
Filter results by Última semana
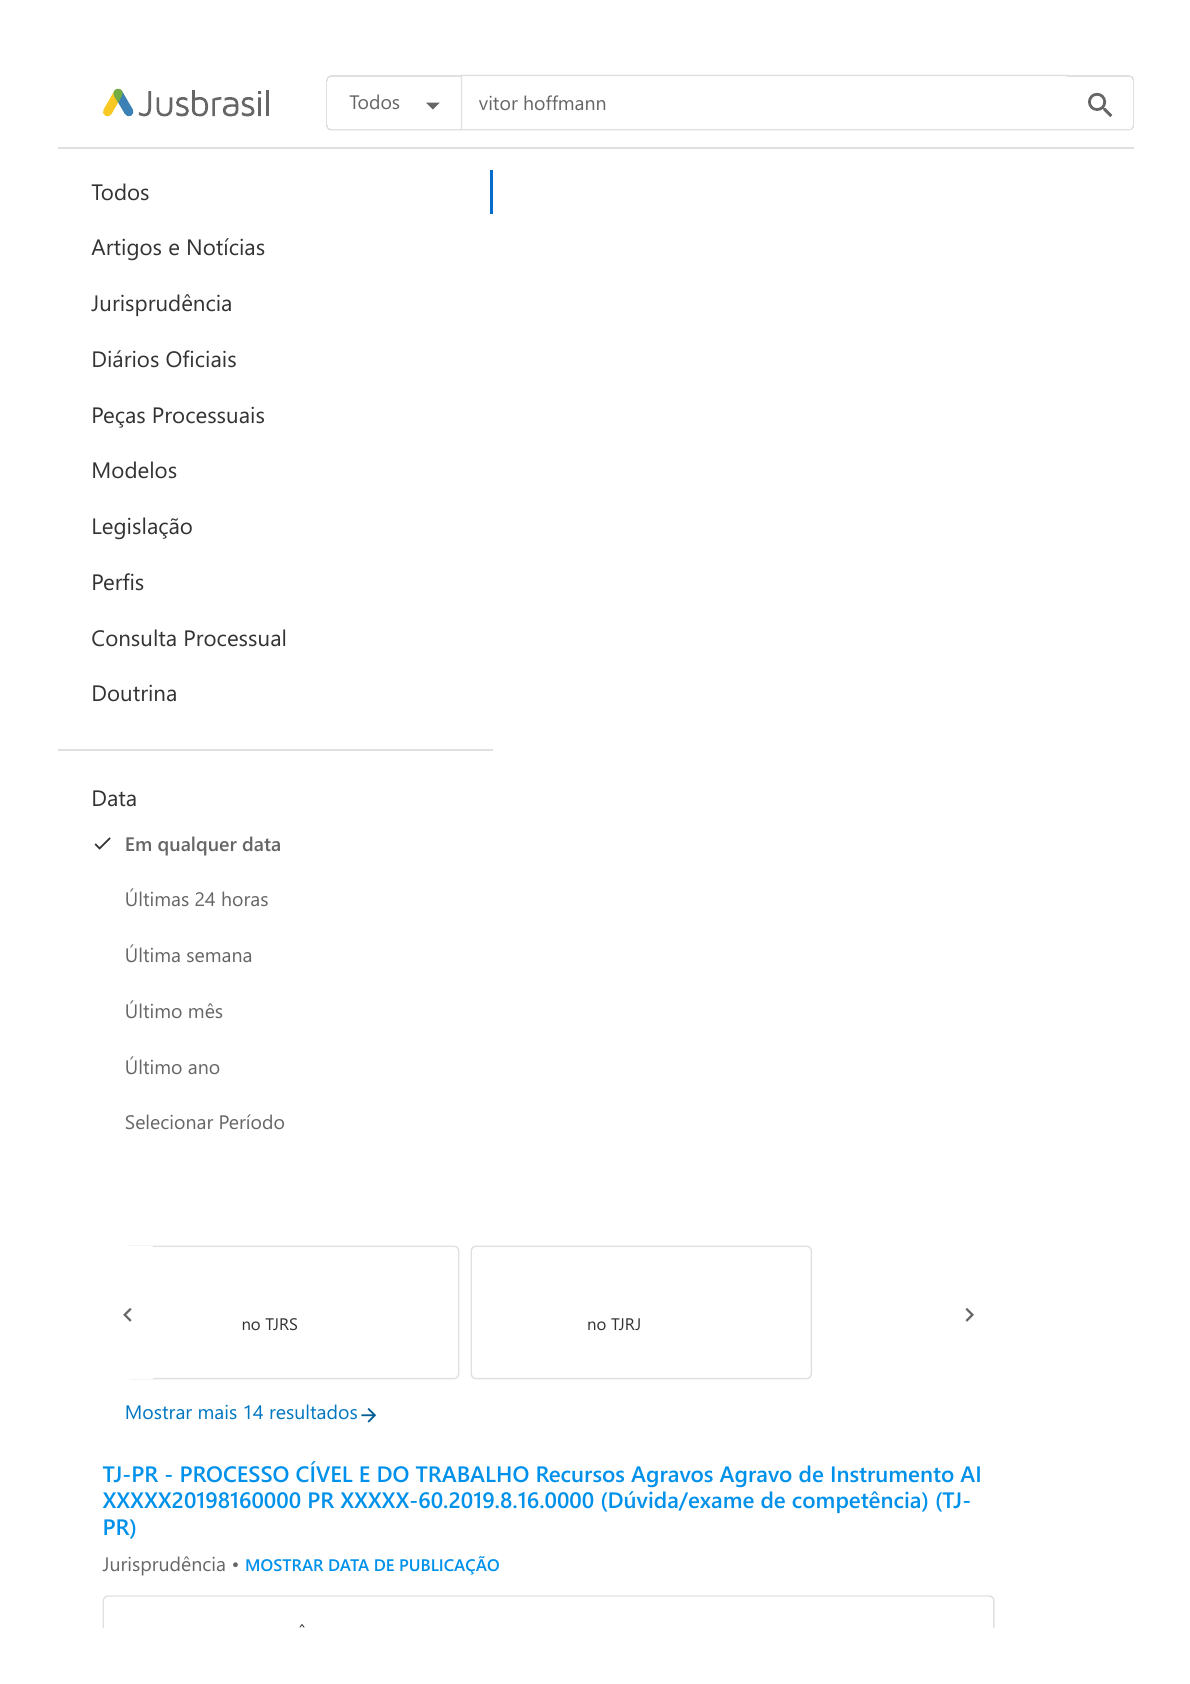click(x=188, y=956)
